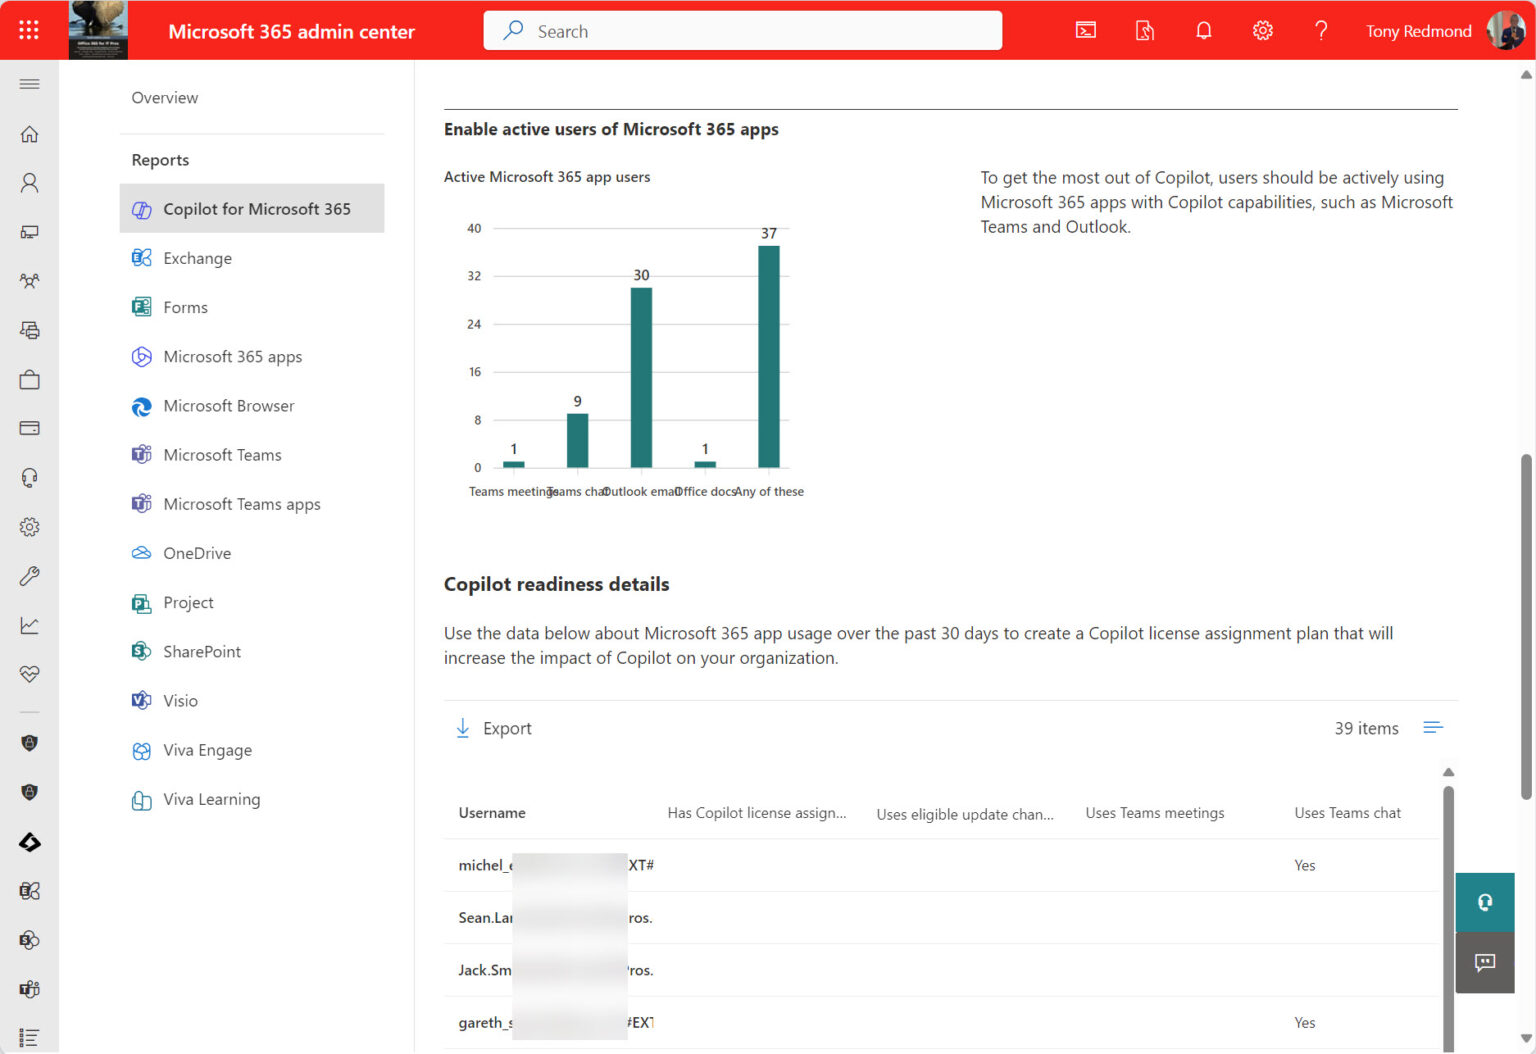Image resolution: width=1536 pixels, height=1054 pixels.
Task: Select the Home icon in the left rail
Action: 29,134
